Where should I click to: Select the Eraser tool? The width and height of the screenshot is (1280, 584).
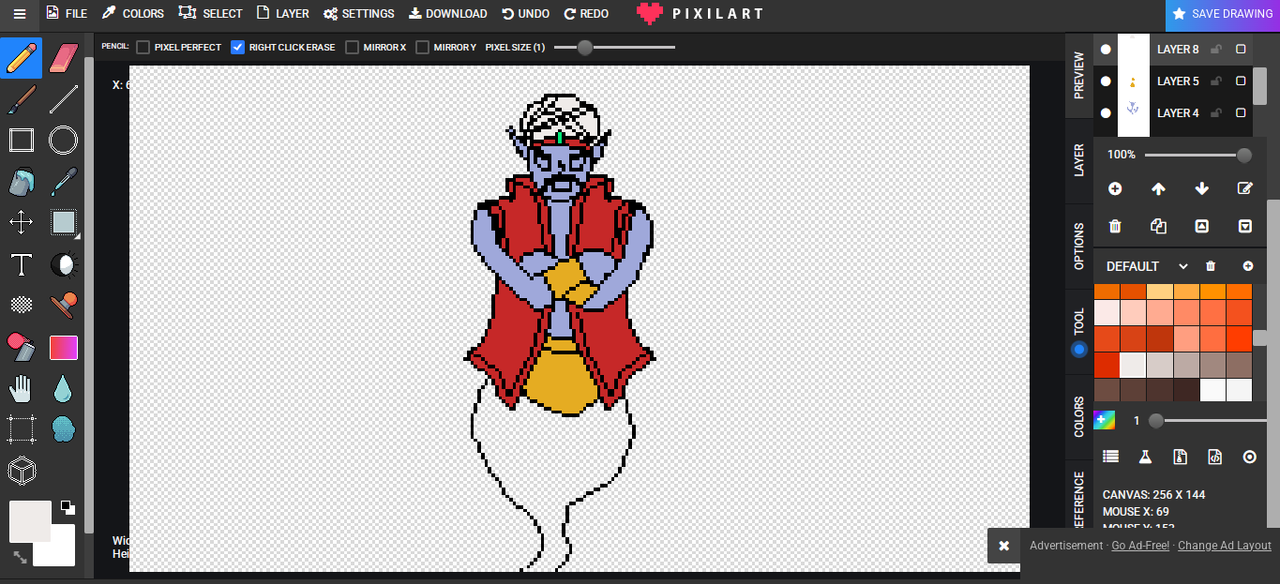(63, 58)
